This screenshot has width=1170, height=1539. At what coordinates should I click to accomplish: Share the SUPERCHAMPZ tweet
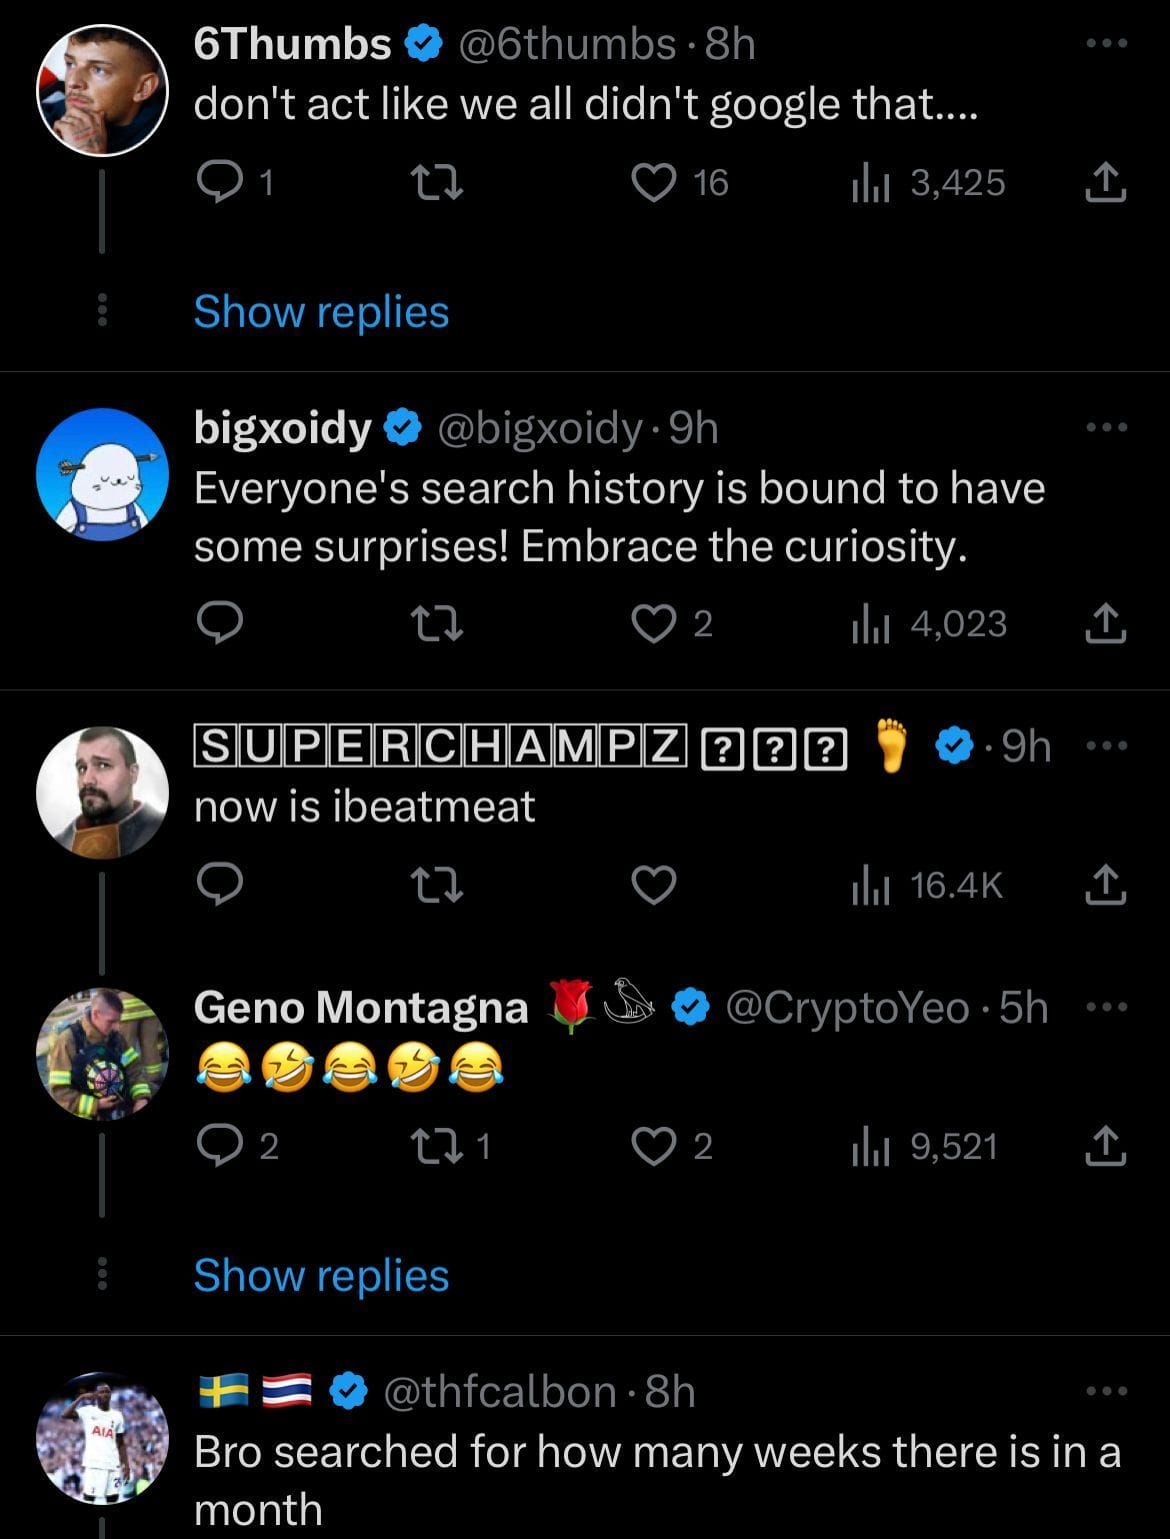tap(1106, 885)
